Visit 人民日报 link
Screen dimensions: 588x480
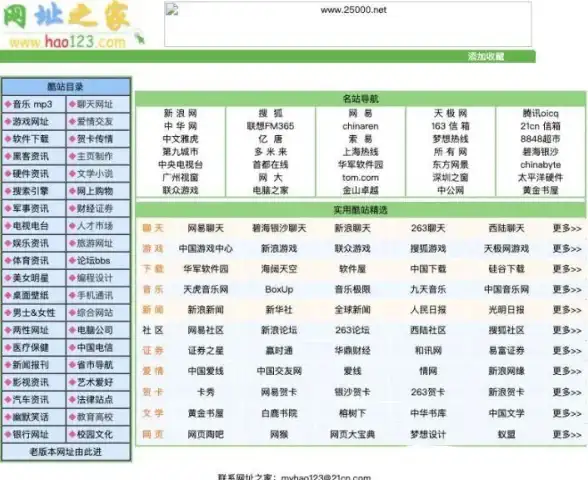pos(428,310)
